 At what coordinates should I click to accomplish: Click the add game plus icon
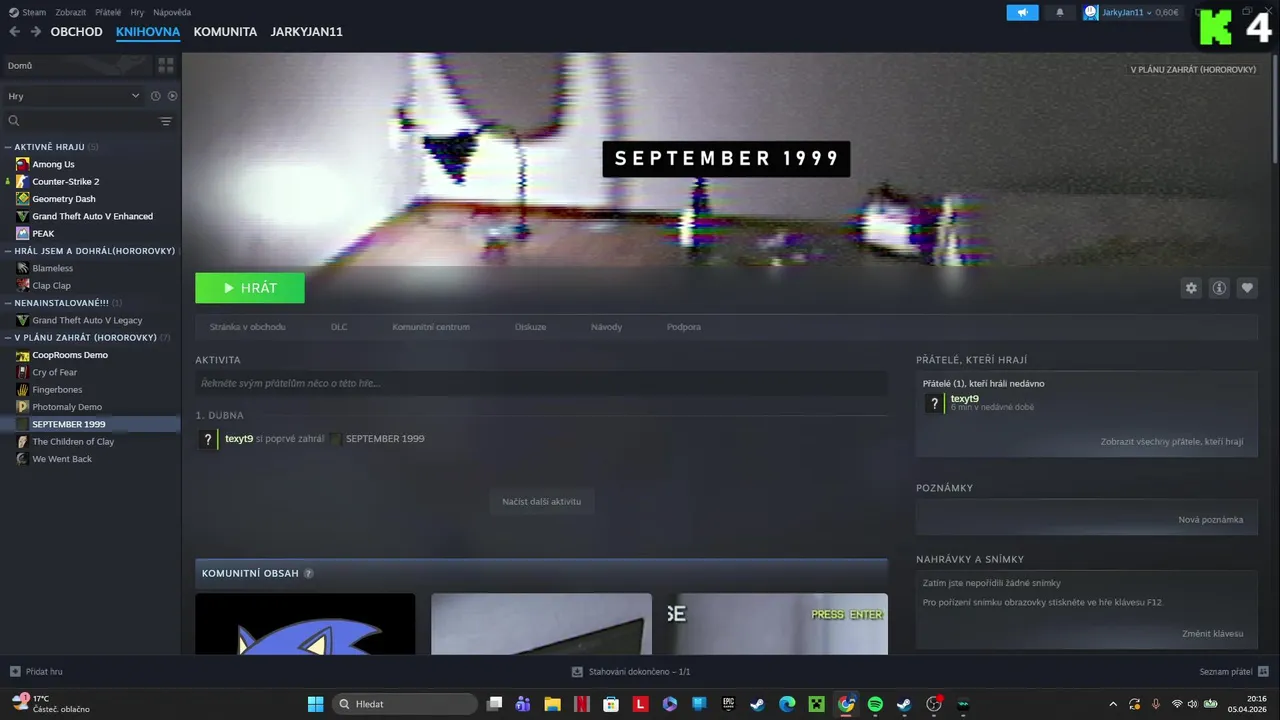pyautogui.click(x=15, y=672)
